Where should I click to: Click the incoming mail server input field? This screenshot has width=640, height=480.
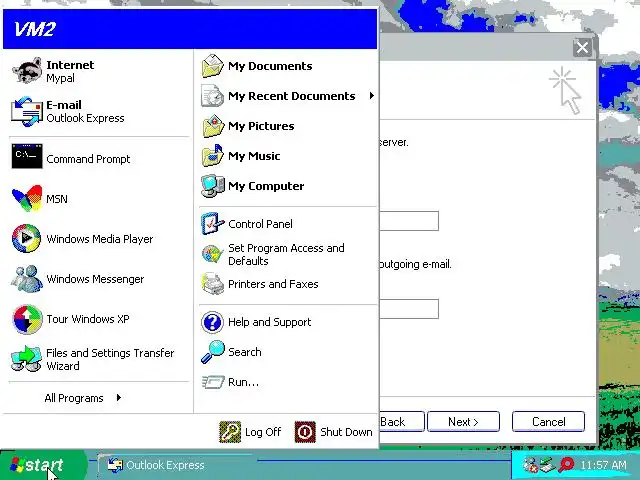click(409, 221)
